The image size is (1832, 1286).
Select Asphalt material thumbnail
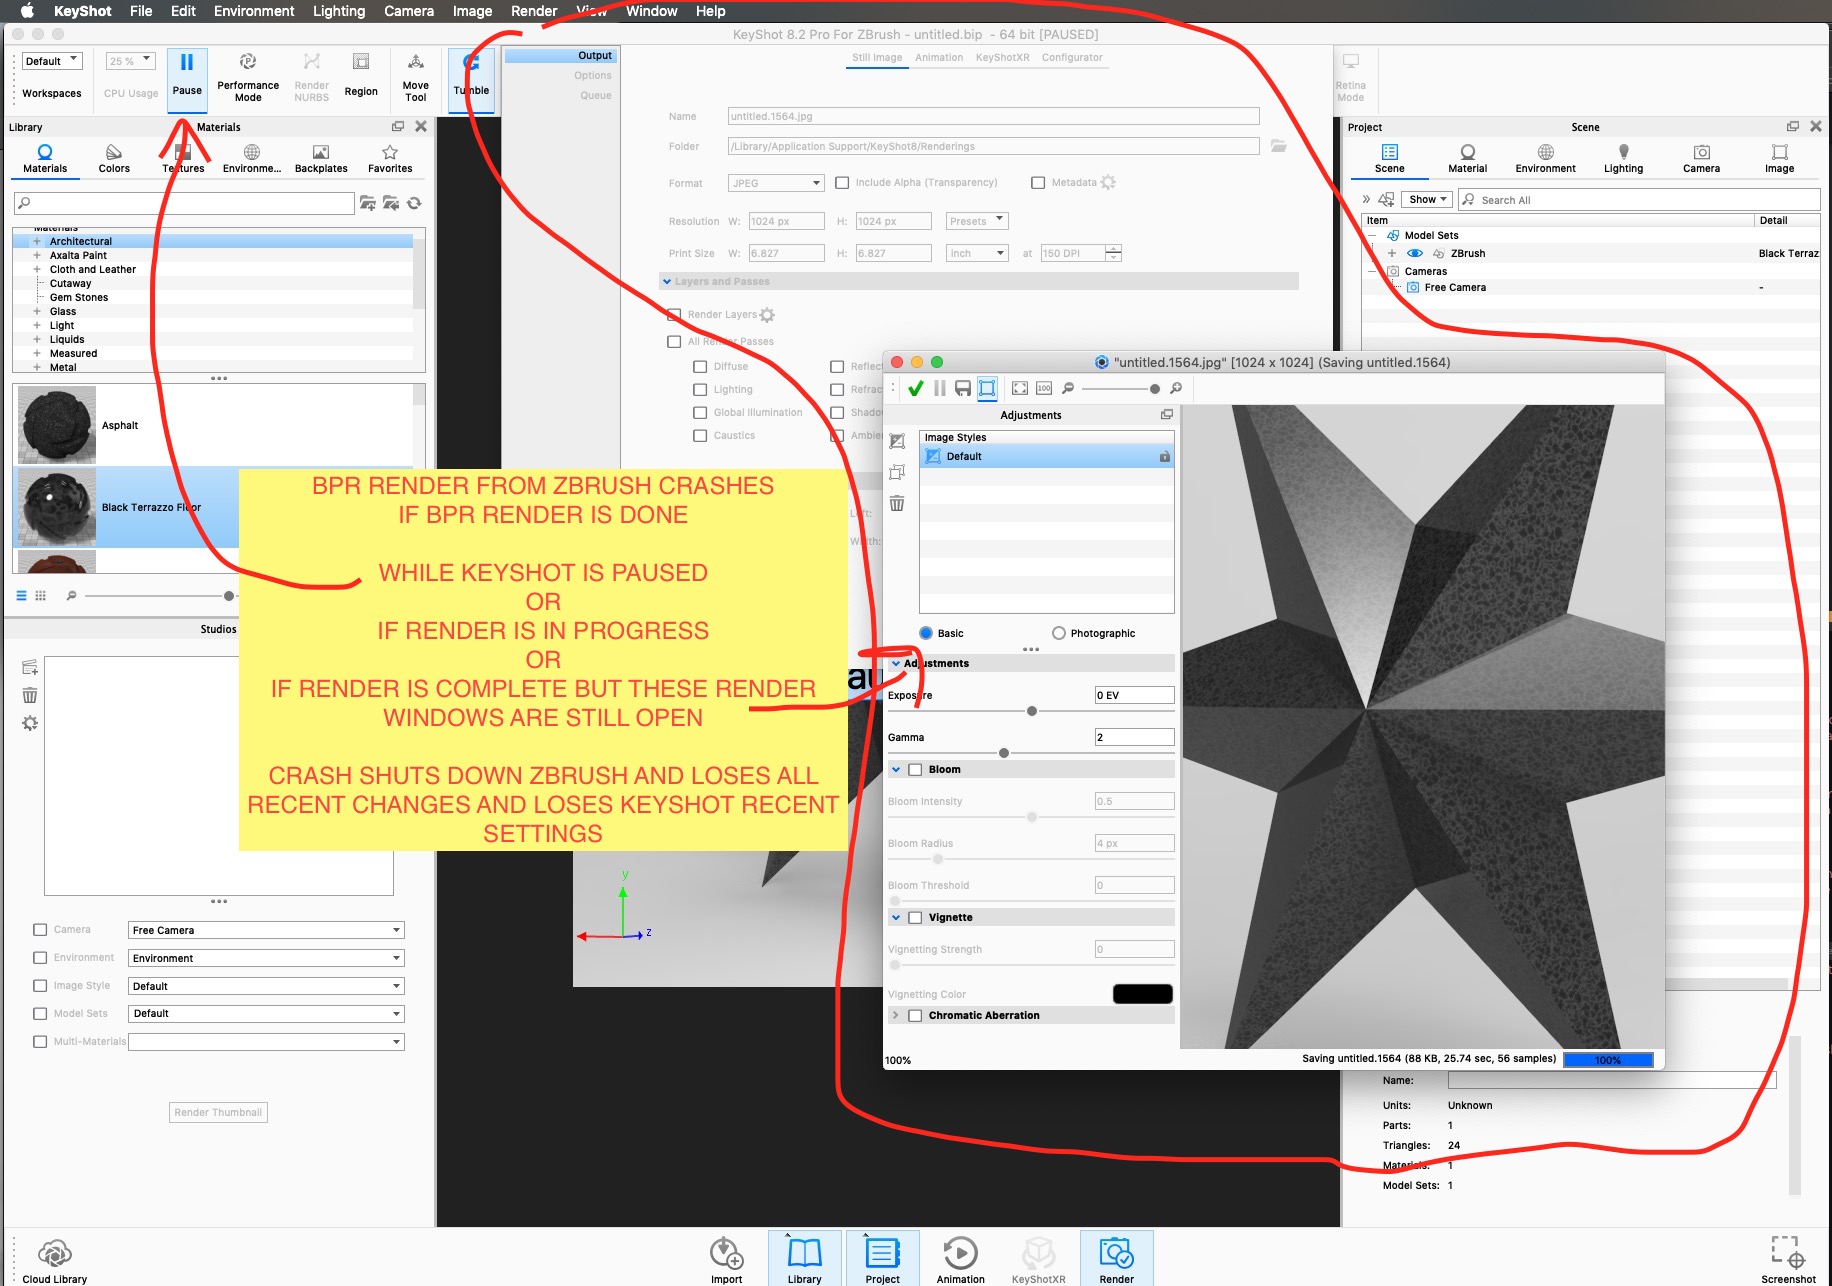coord(57,425)
